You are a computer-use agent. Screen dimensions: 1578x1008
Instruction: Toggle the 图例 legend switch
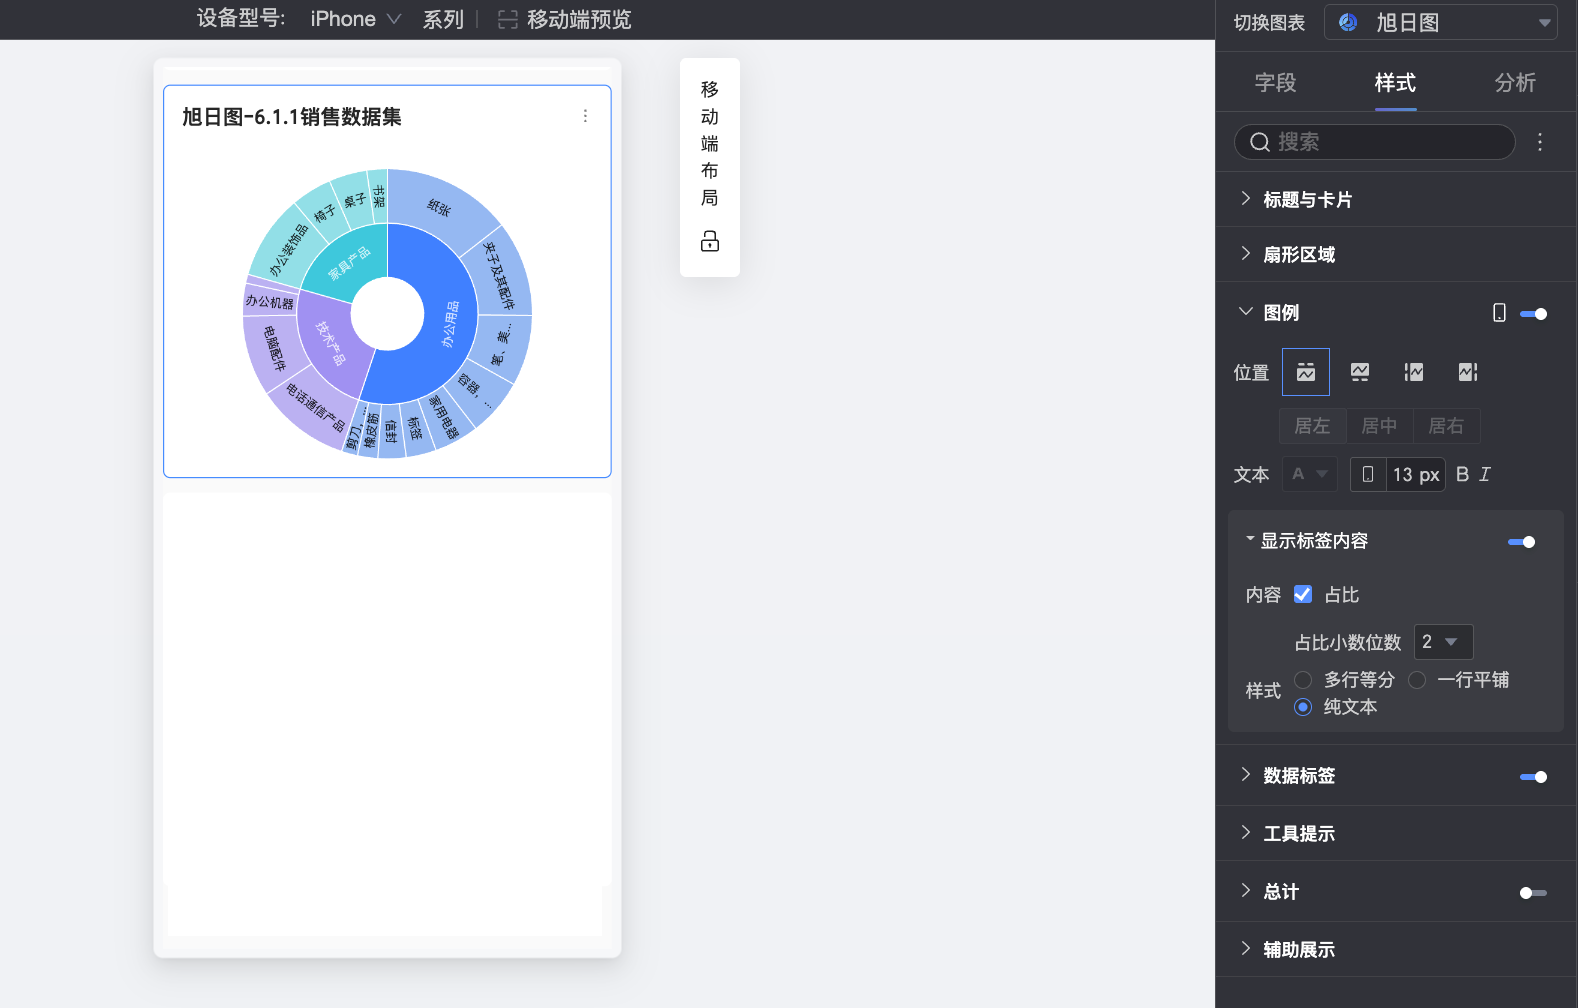(x=1533, y=314)
